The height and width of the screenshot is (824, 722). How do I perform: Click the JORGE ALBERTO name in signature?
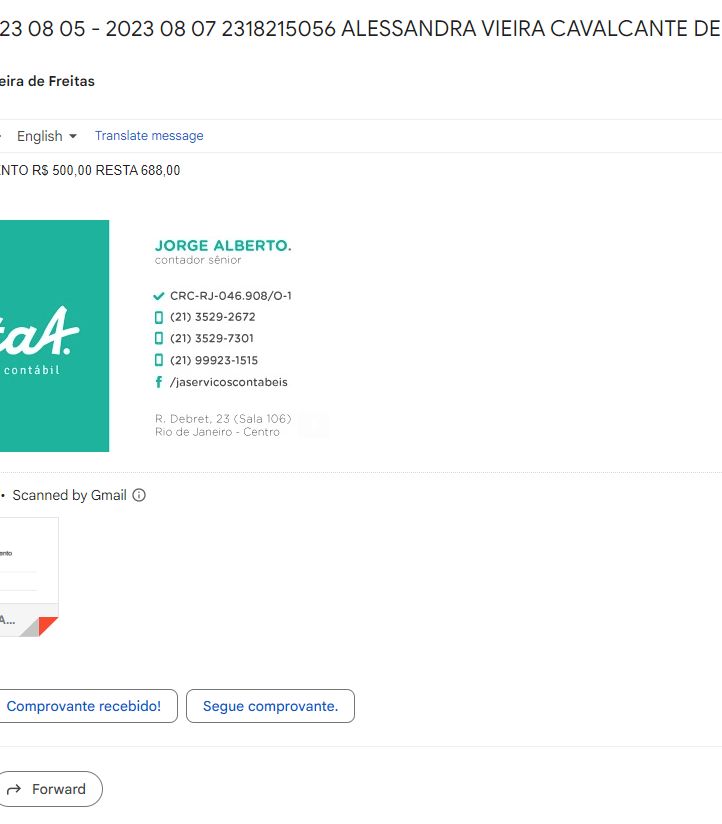tap(223, 245)
